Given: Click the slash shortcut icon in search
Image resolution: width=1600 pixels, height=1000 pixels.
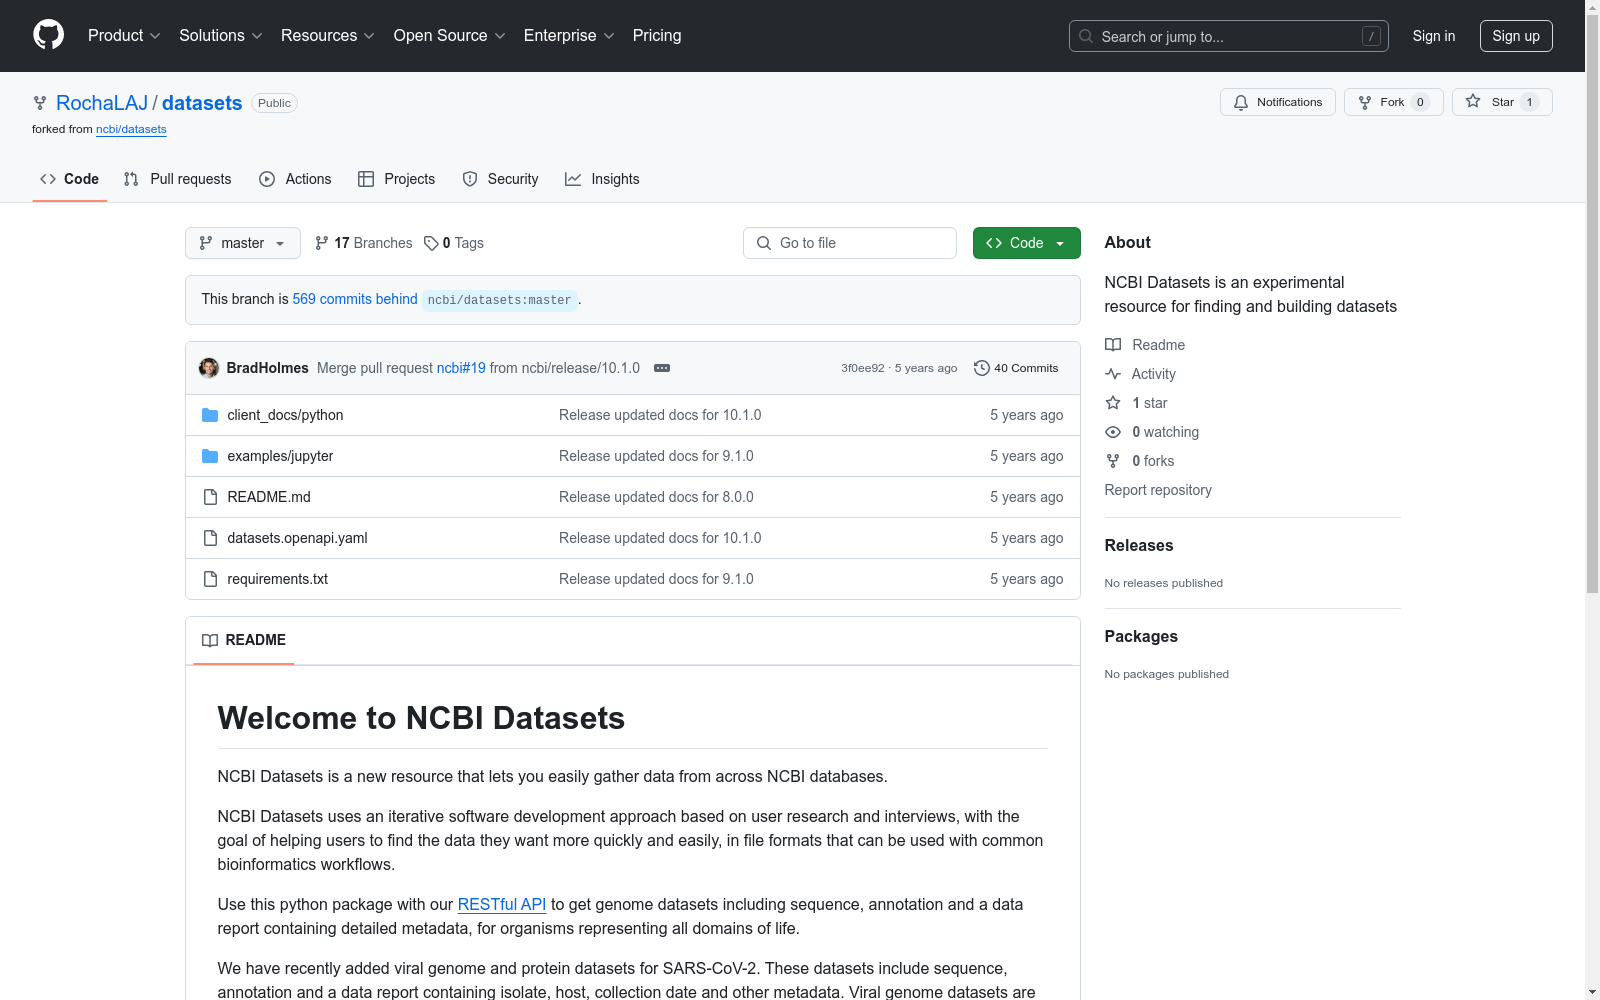Looking at the screenshot, I should [x=1371, y=36].
